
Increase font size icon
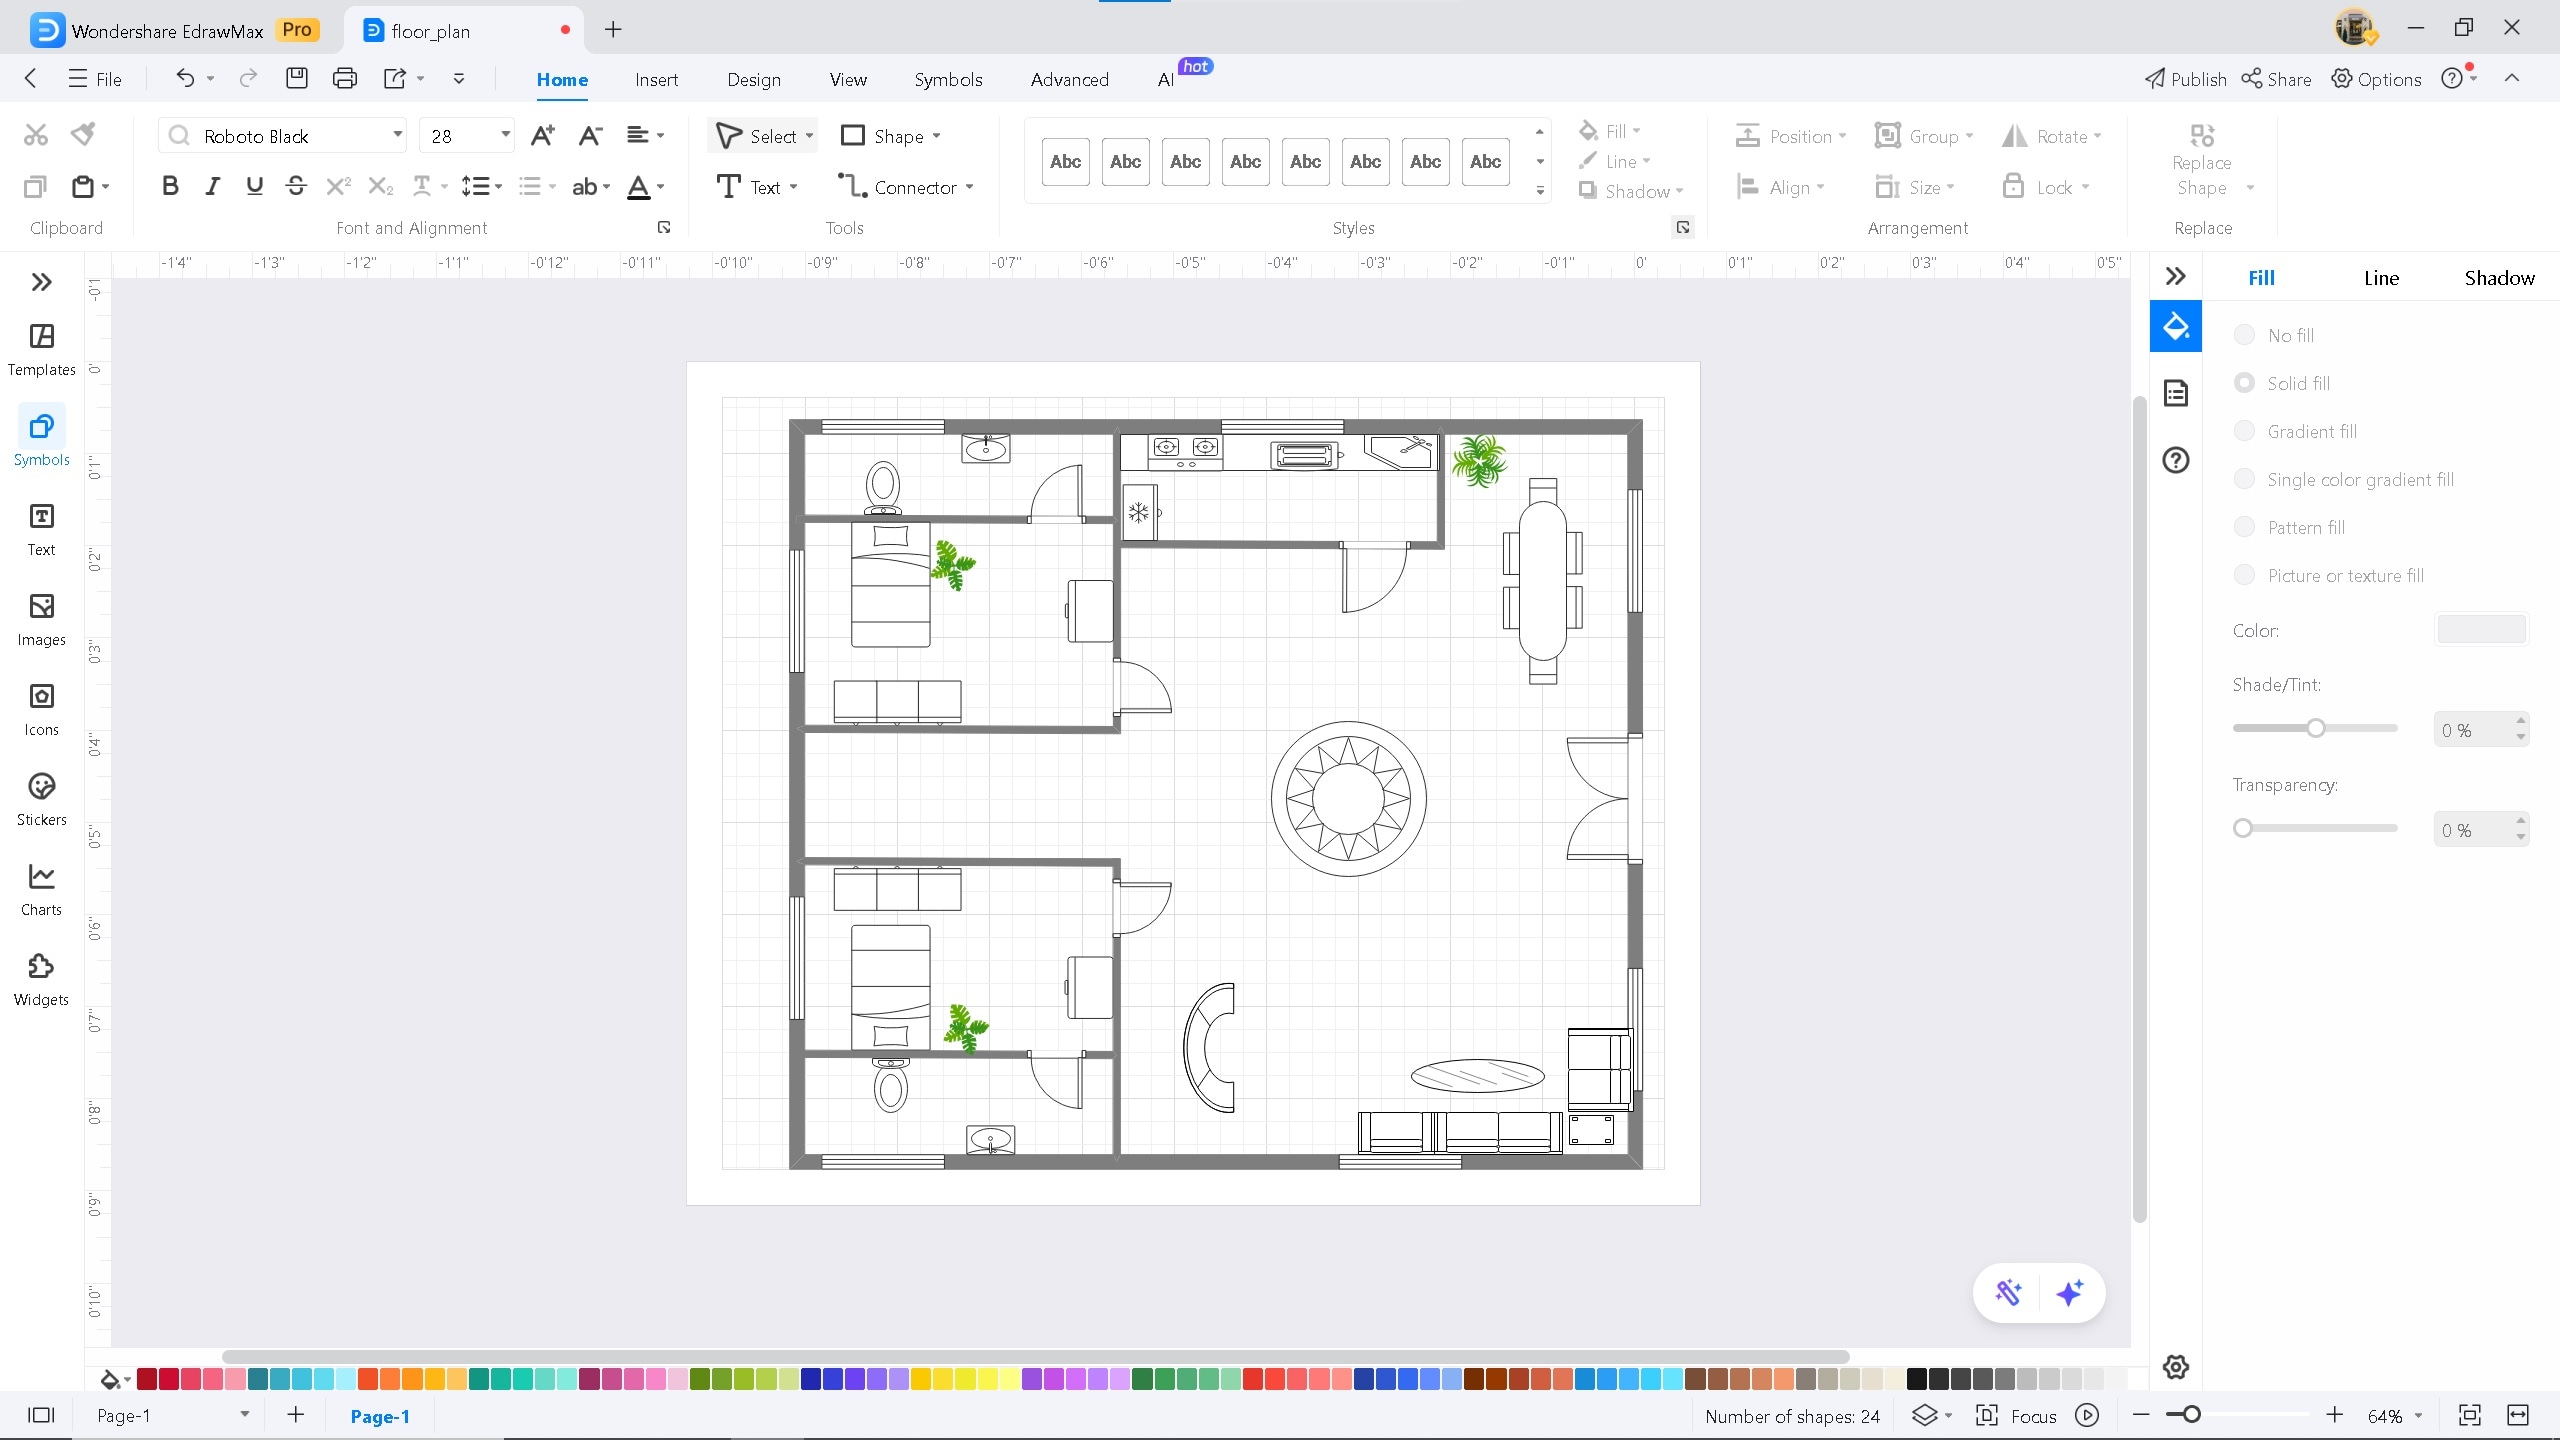[x=543, y=135]
